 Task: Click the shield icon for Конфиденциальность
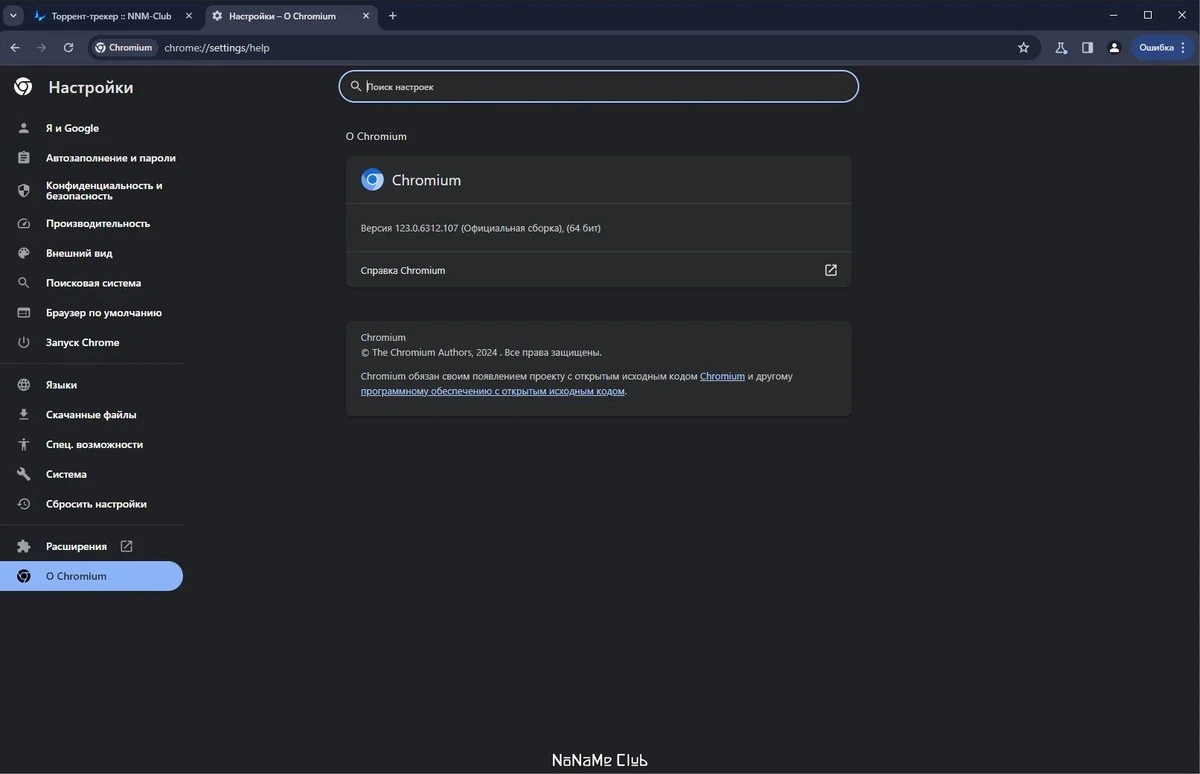point(24,190)
